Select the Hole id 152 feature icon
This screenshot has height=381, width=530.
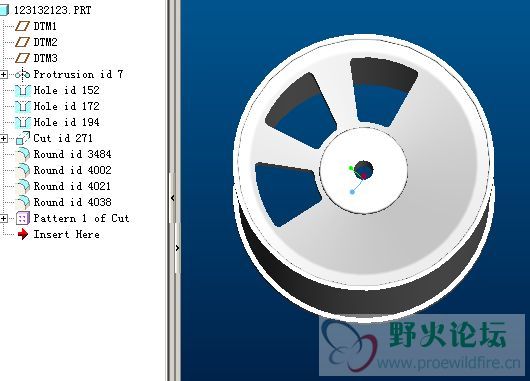23,90
